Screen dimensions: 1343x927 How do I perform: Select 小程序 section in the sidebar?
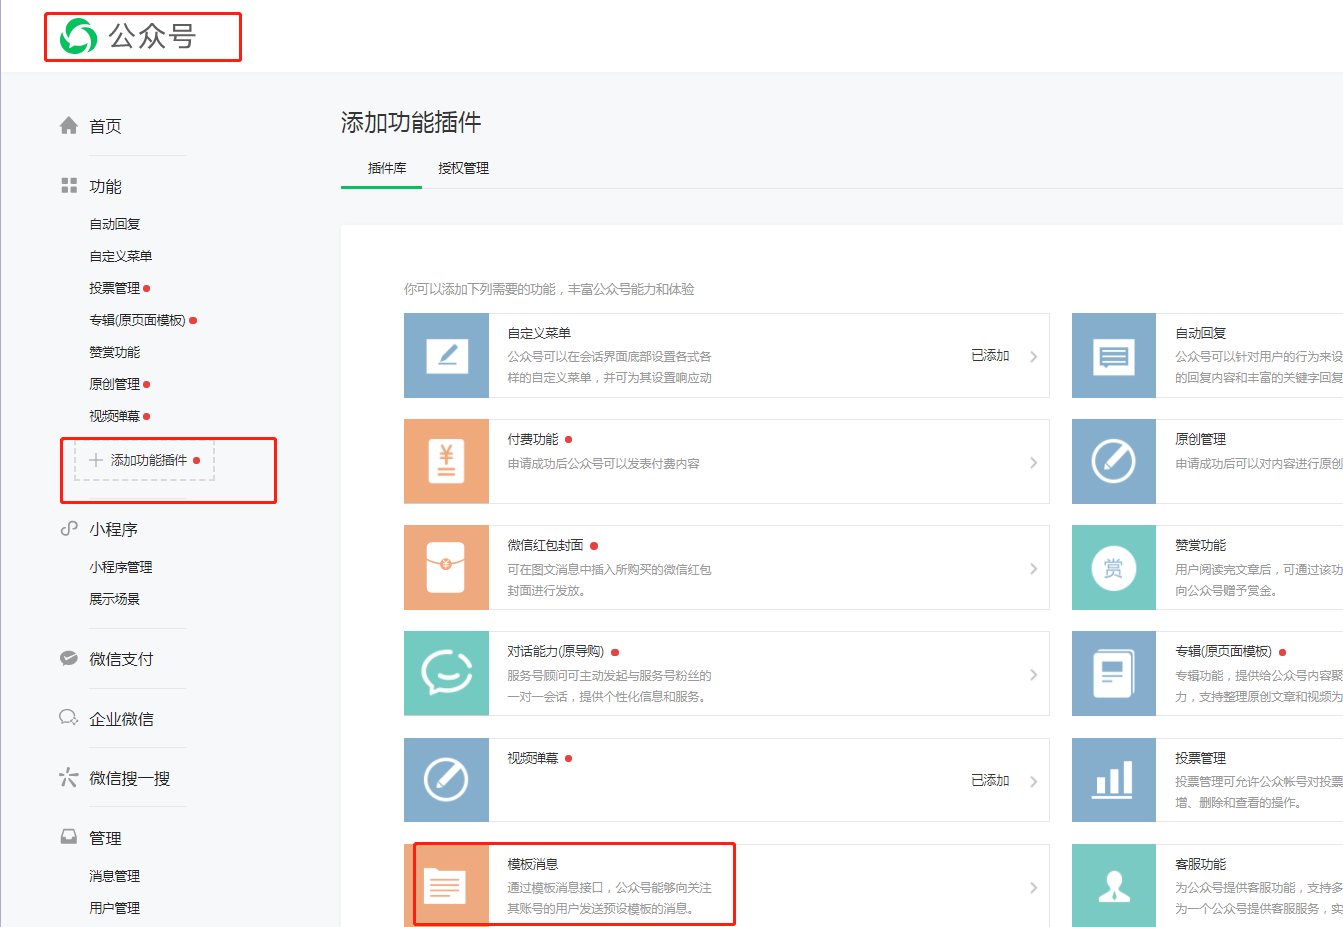point(113,529)
